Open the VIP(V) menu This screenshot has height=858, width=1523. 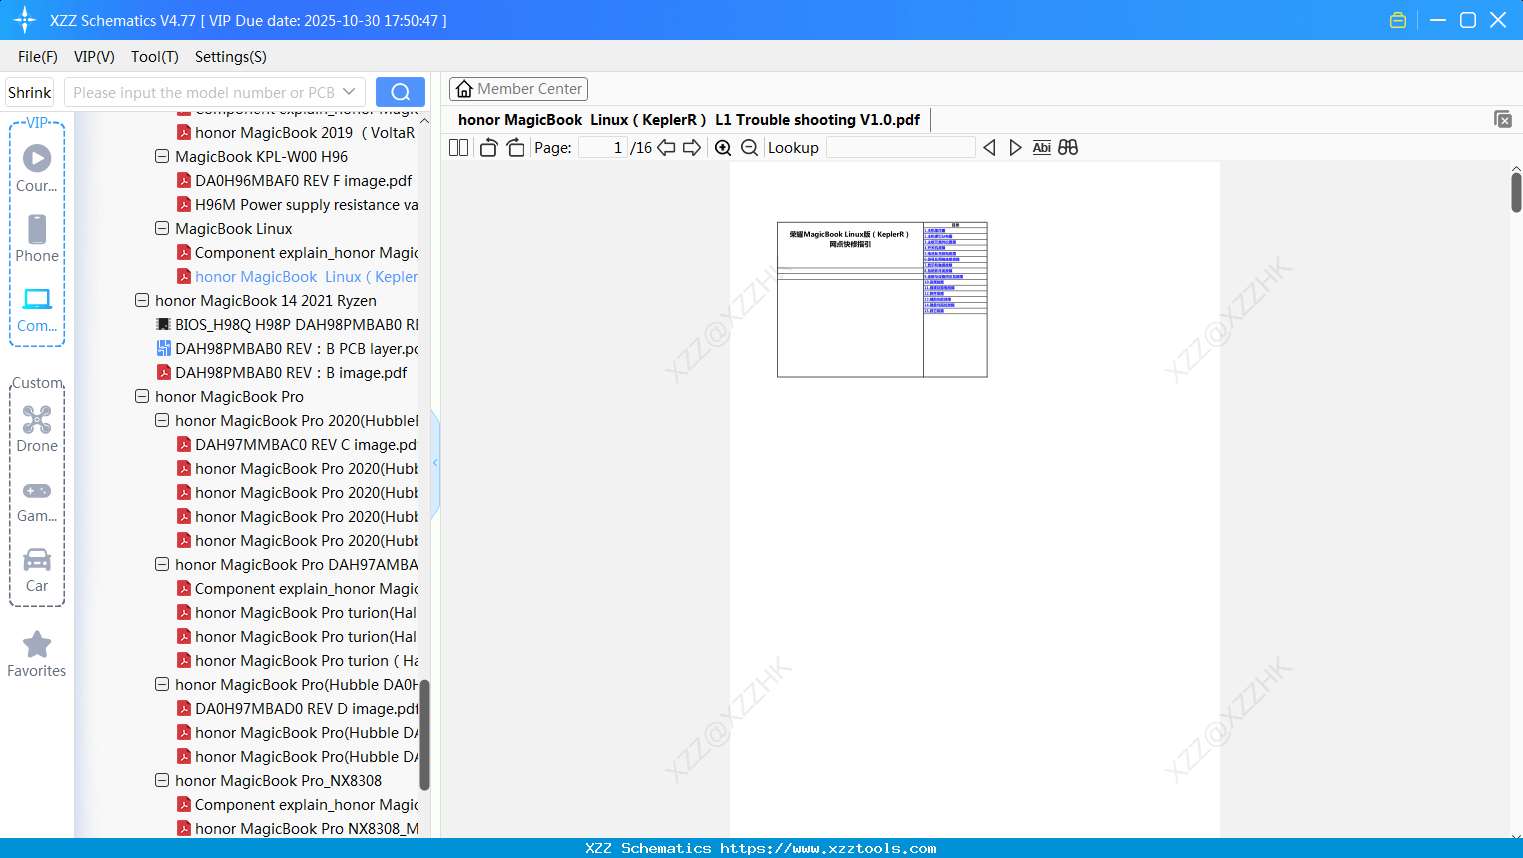94,57
